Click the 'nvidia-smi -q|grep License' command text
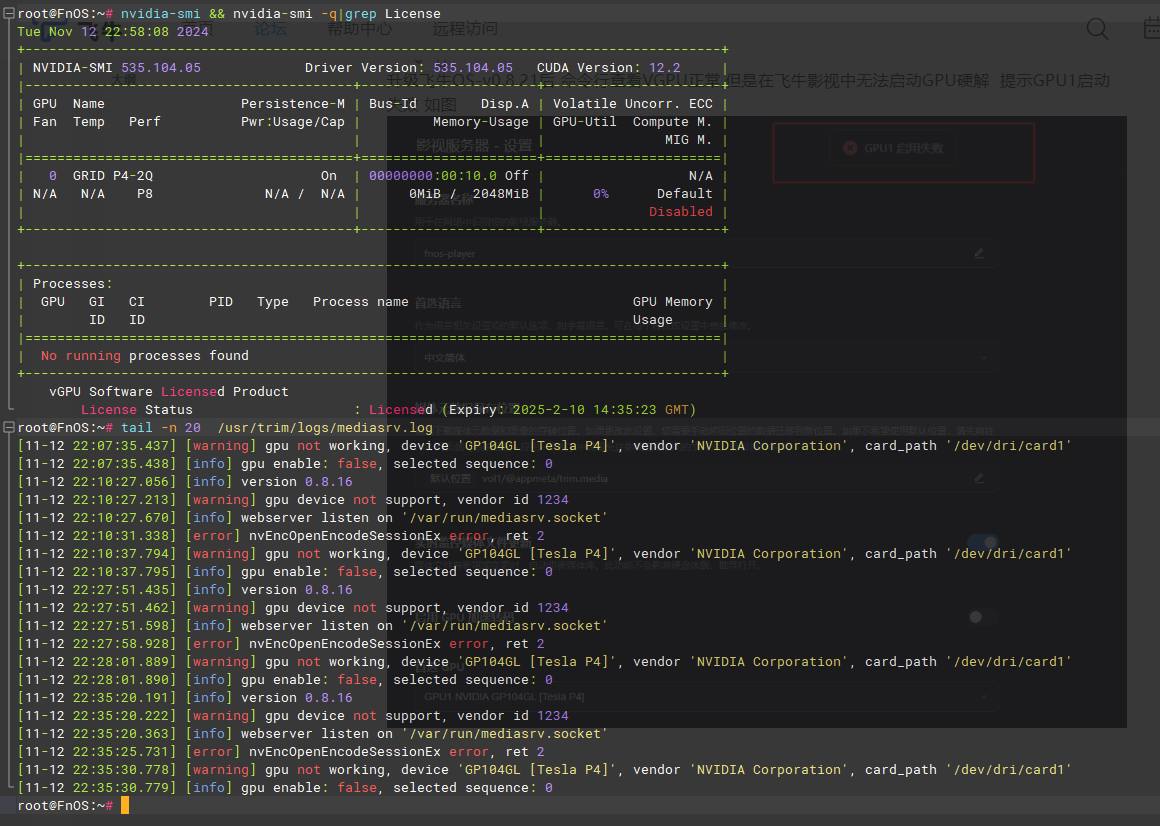This screenshot has height=826, width=1160. (337, 13)
